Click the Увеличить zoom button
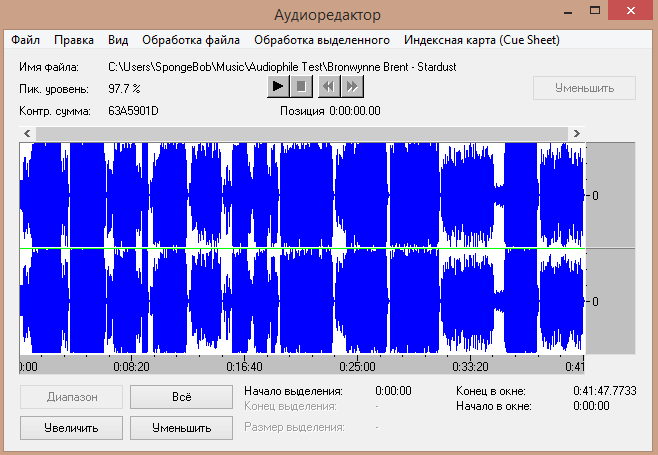 point(71,428)
